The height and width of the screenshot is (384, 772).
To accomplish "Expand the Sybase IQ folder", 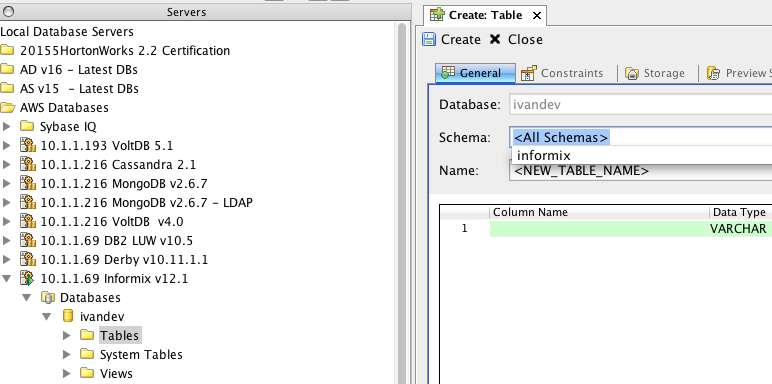I will pyautogui.click(x=6, y=127).
